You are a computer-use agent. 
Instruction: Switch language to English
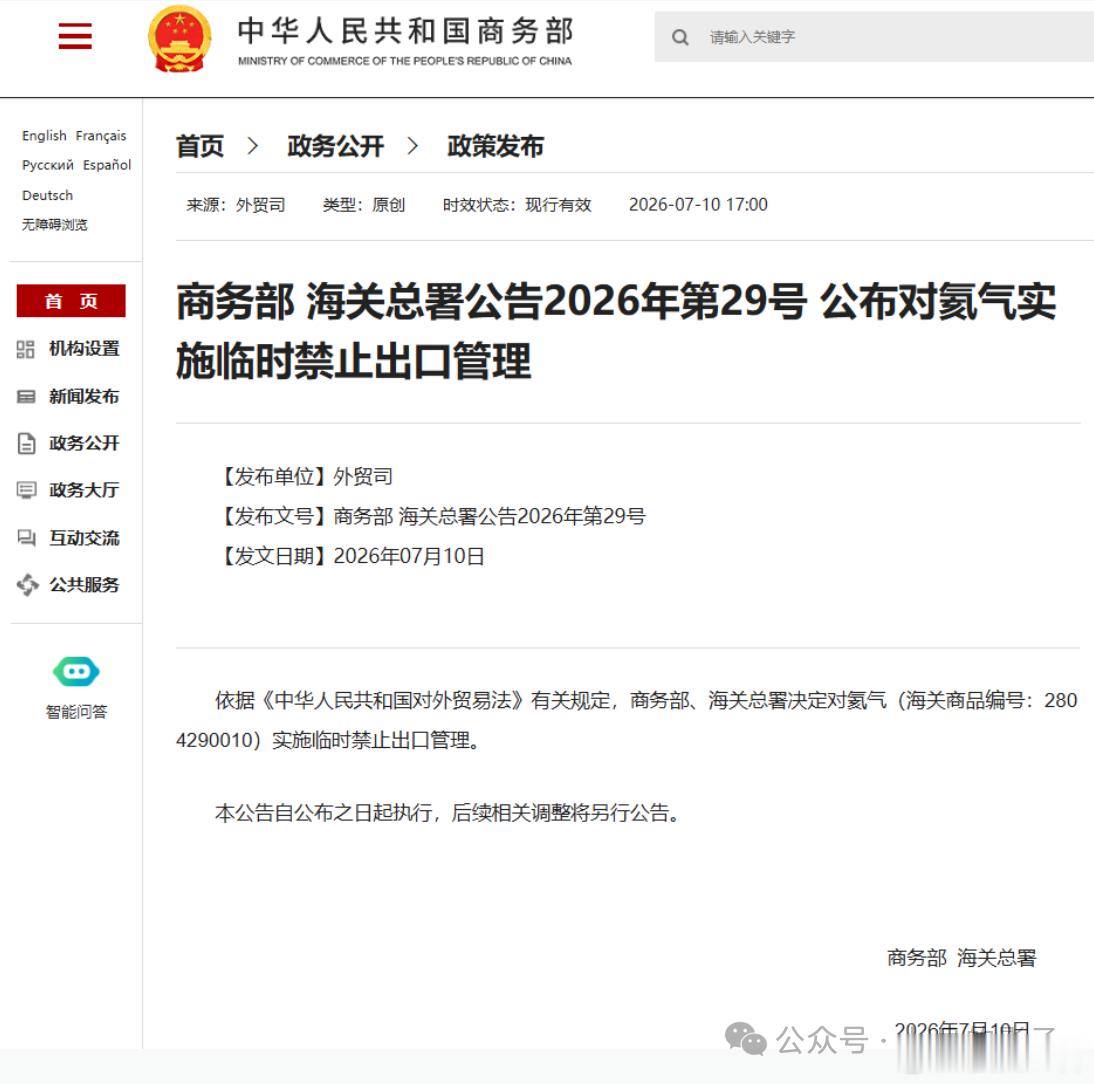(x=44, y=135)
